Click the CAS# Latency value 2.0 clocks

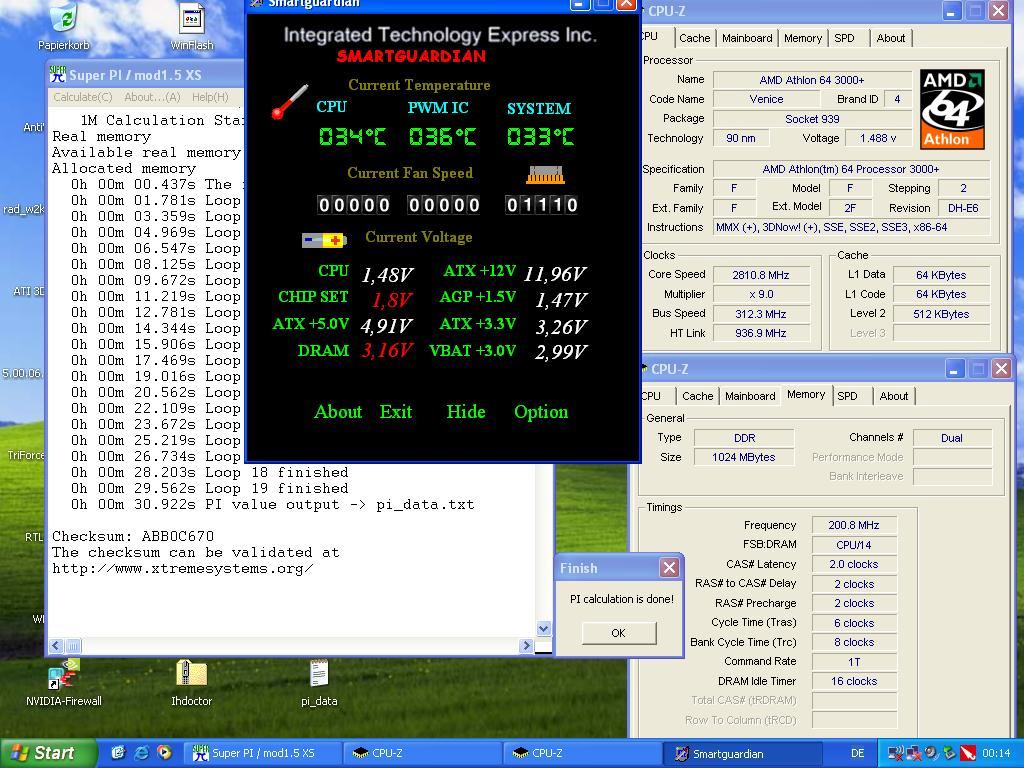854,564
